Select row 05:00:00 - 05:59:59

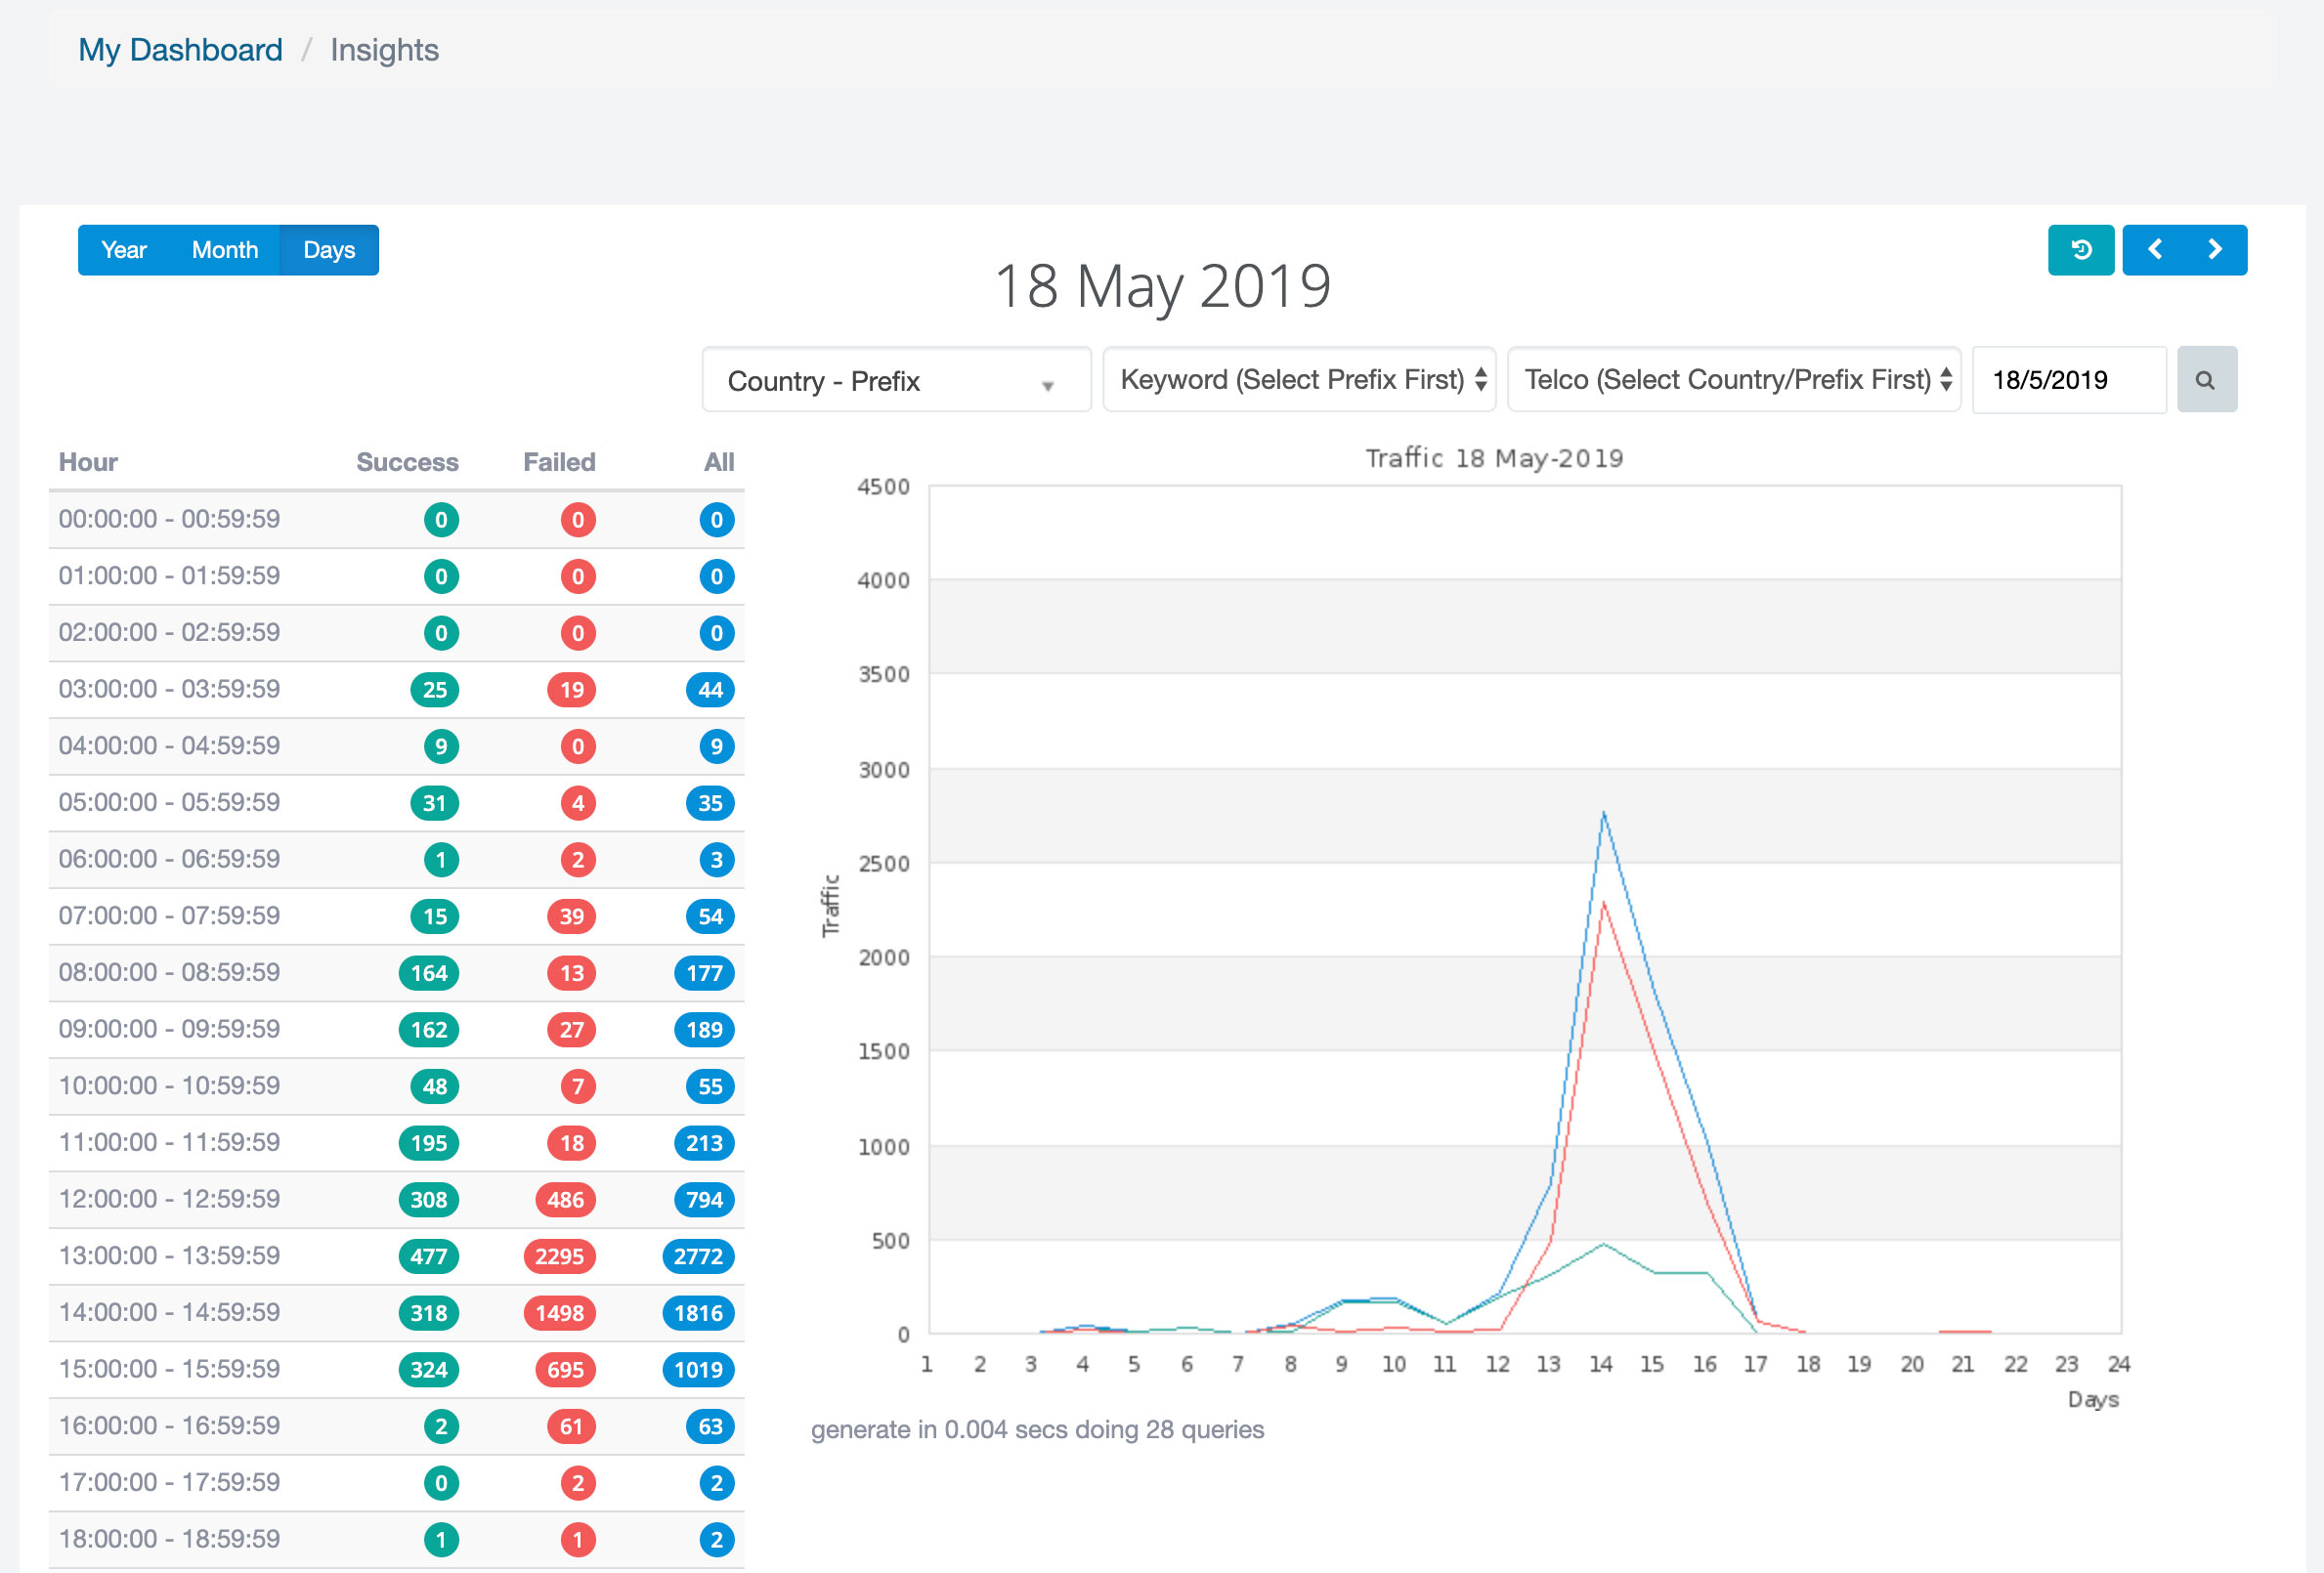[396, 802]
